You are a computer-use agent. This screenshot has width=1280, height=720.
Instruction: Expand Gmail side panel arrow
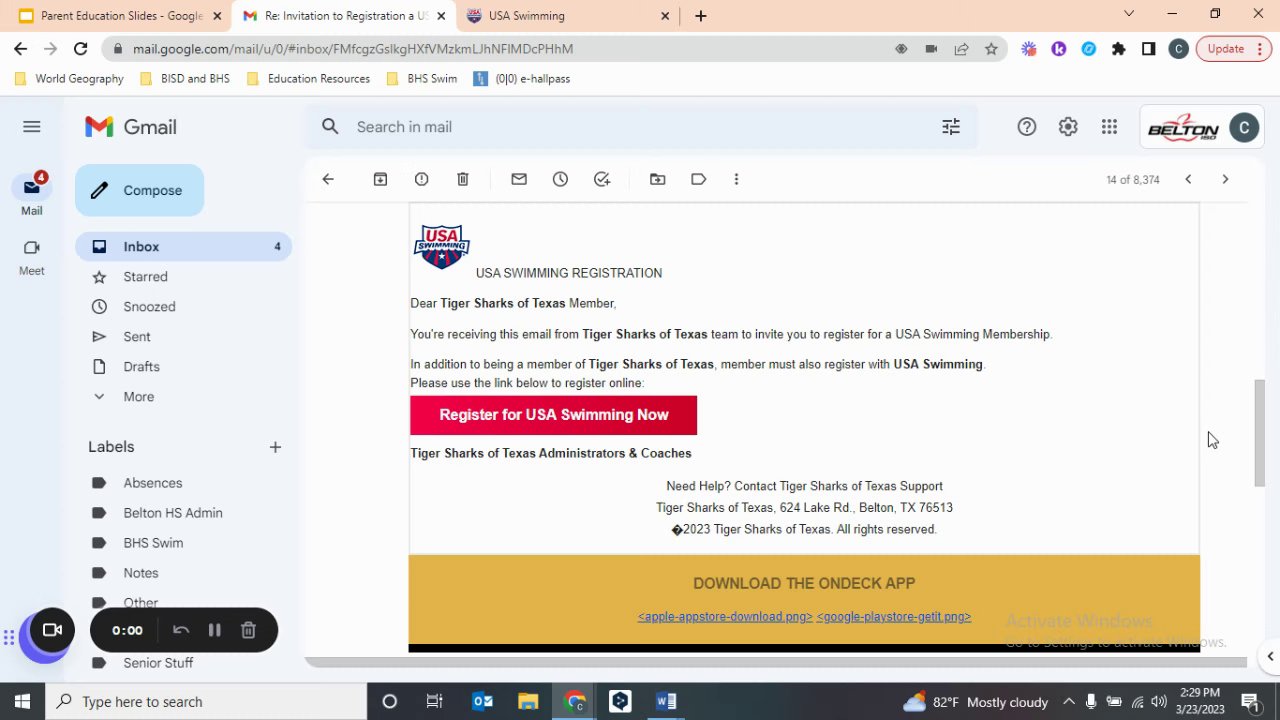tap(1270, 656)
